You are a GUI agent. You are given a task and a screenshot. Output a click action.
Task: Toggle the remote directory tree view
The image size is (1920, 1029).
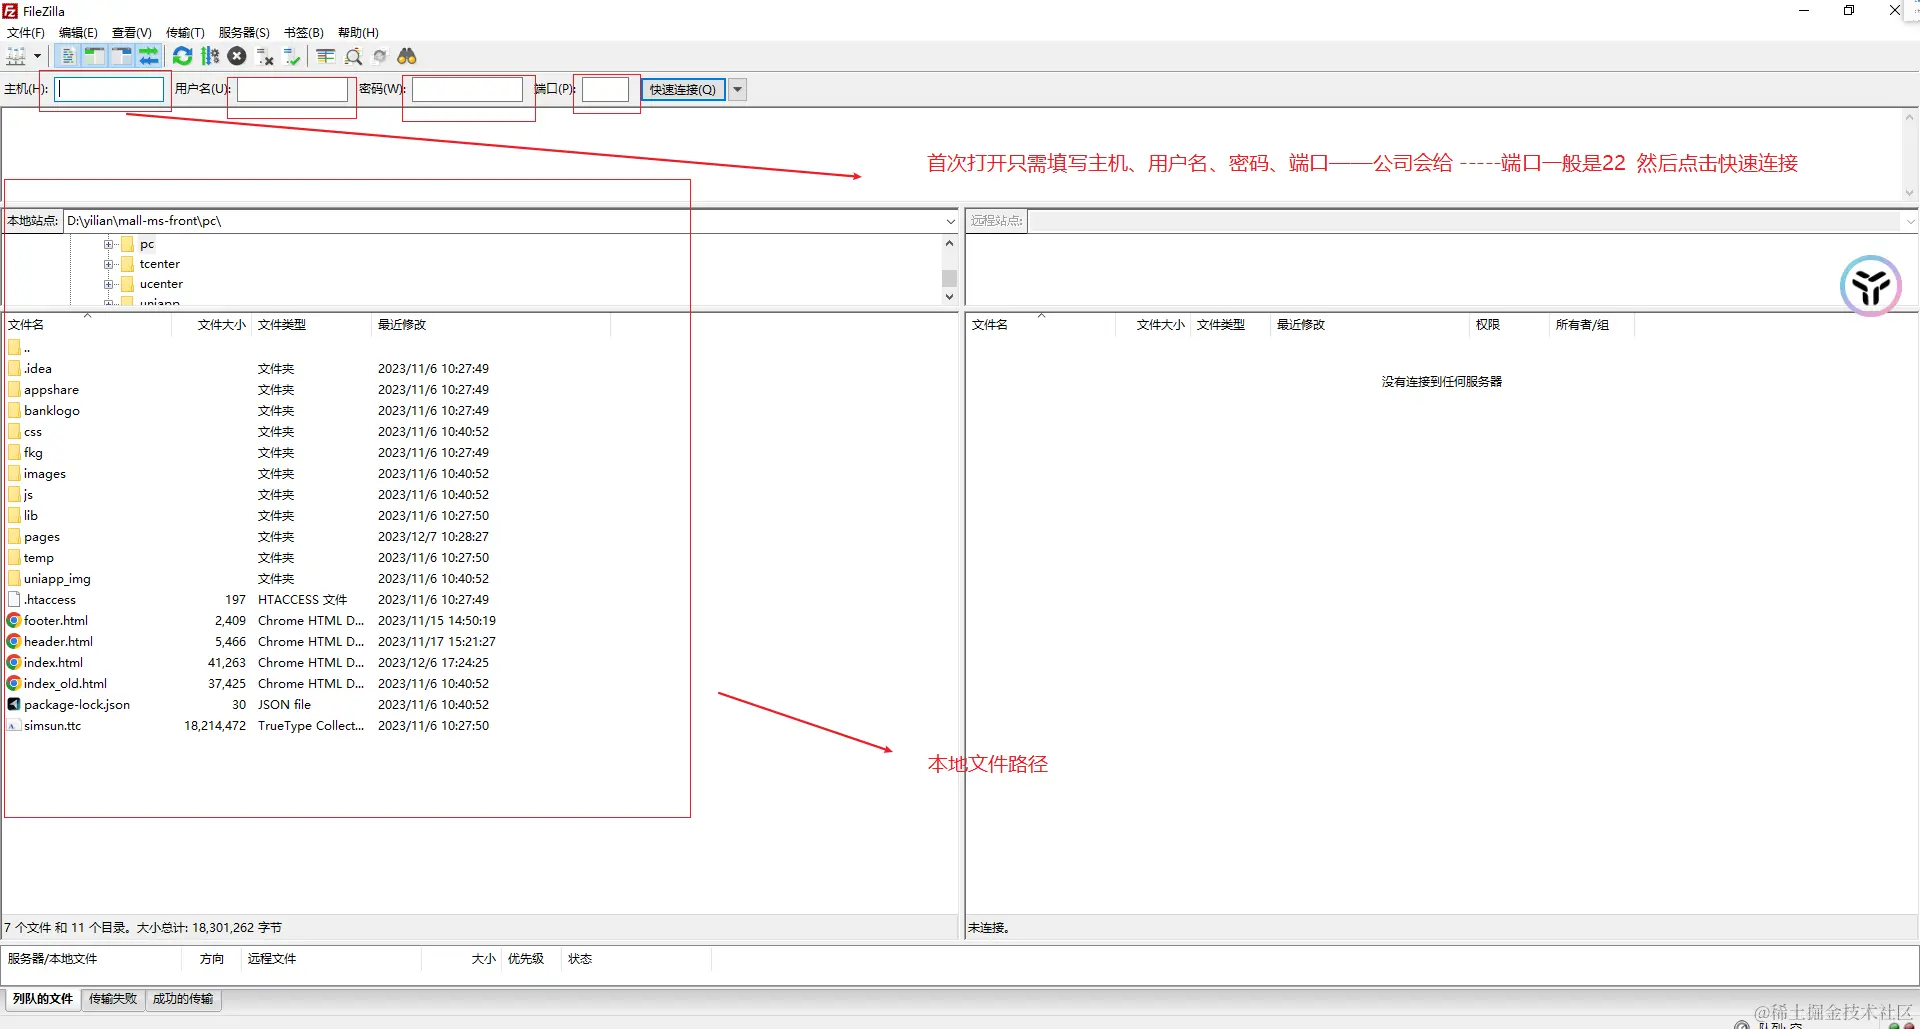pyautogui.click(x=122, y=56)
